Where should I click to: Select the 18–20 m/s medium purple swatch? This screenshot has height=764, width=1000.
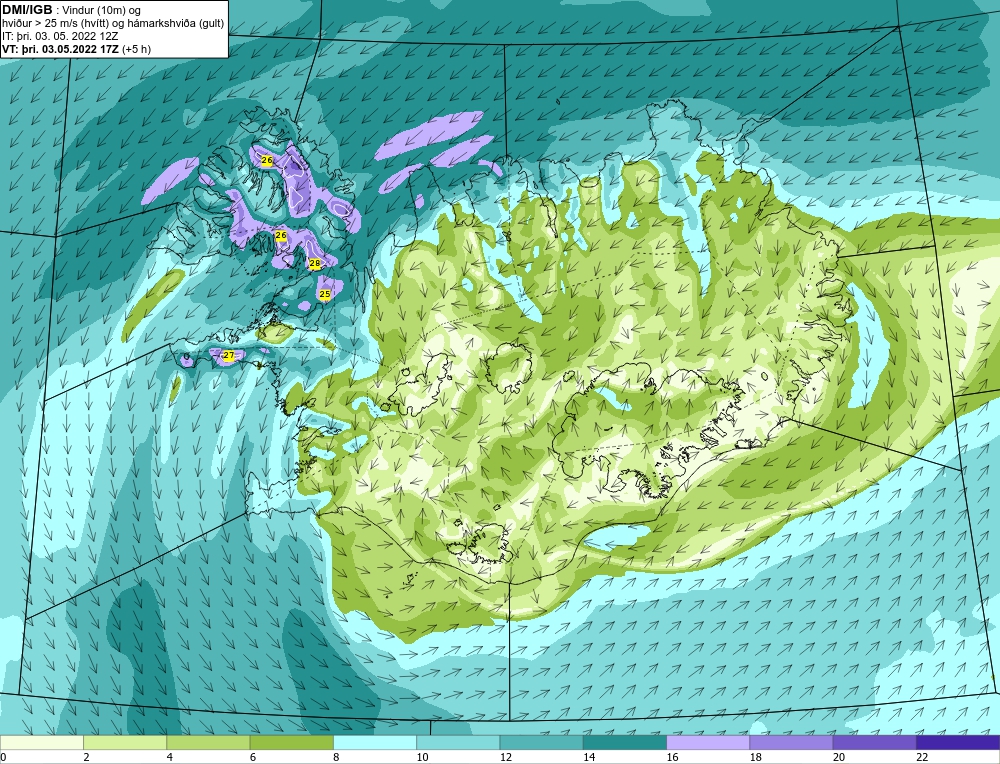click(791, 742)
